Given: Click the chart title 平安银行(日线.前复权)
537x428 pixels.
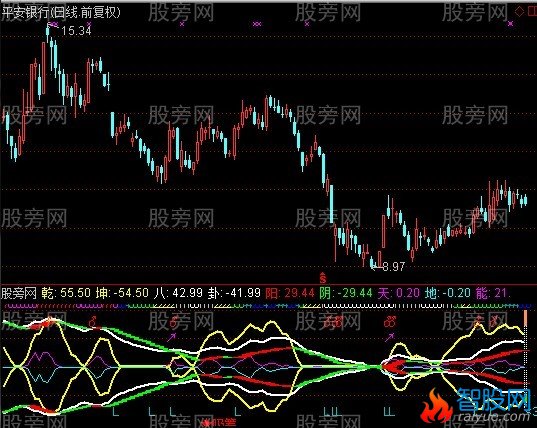Looking at the screenshot, I should pos(61,13).
